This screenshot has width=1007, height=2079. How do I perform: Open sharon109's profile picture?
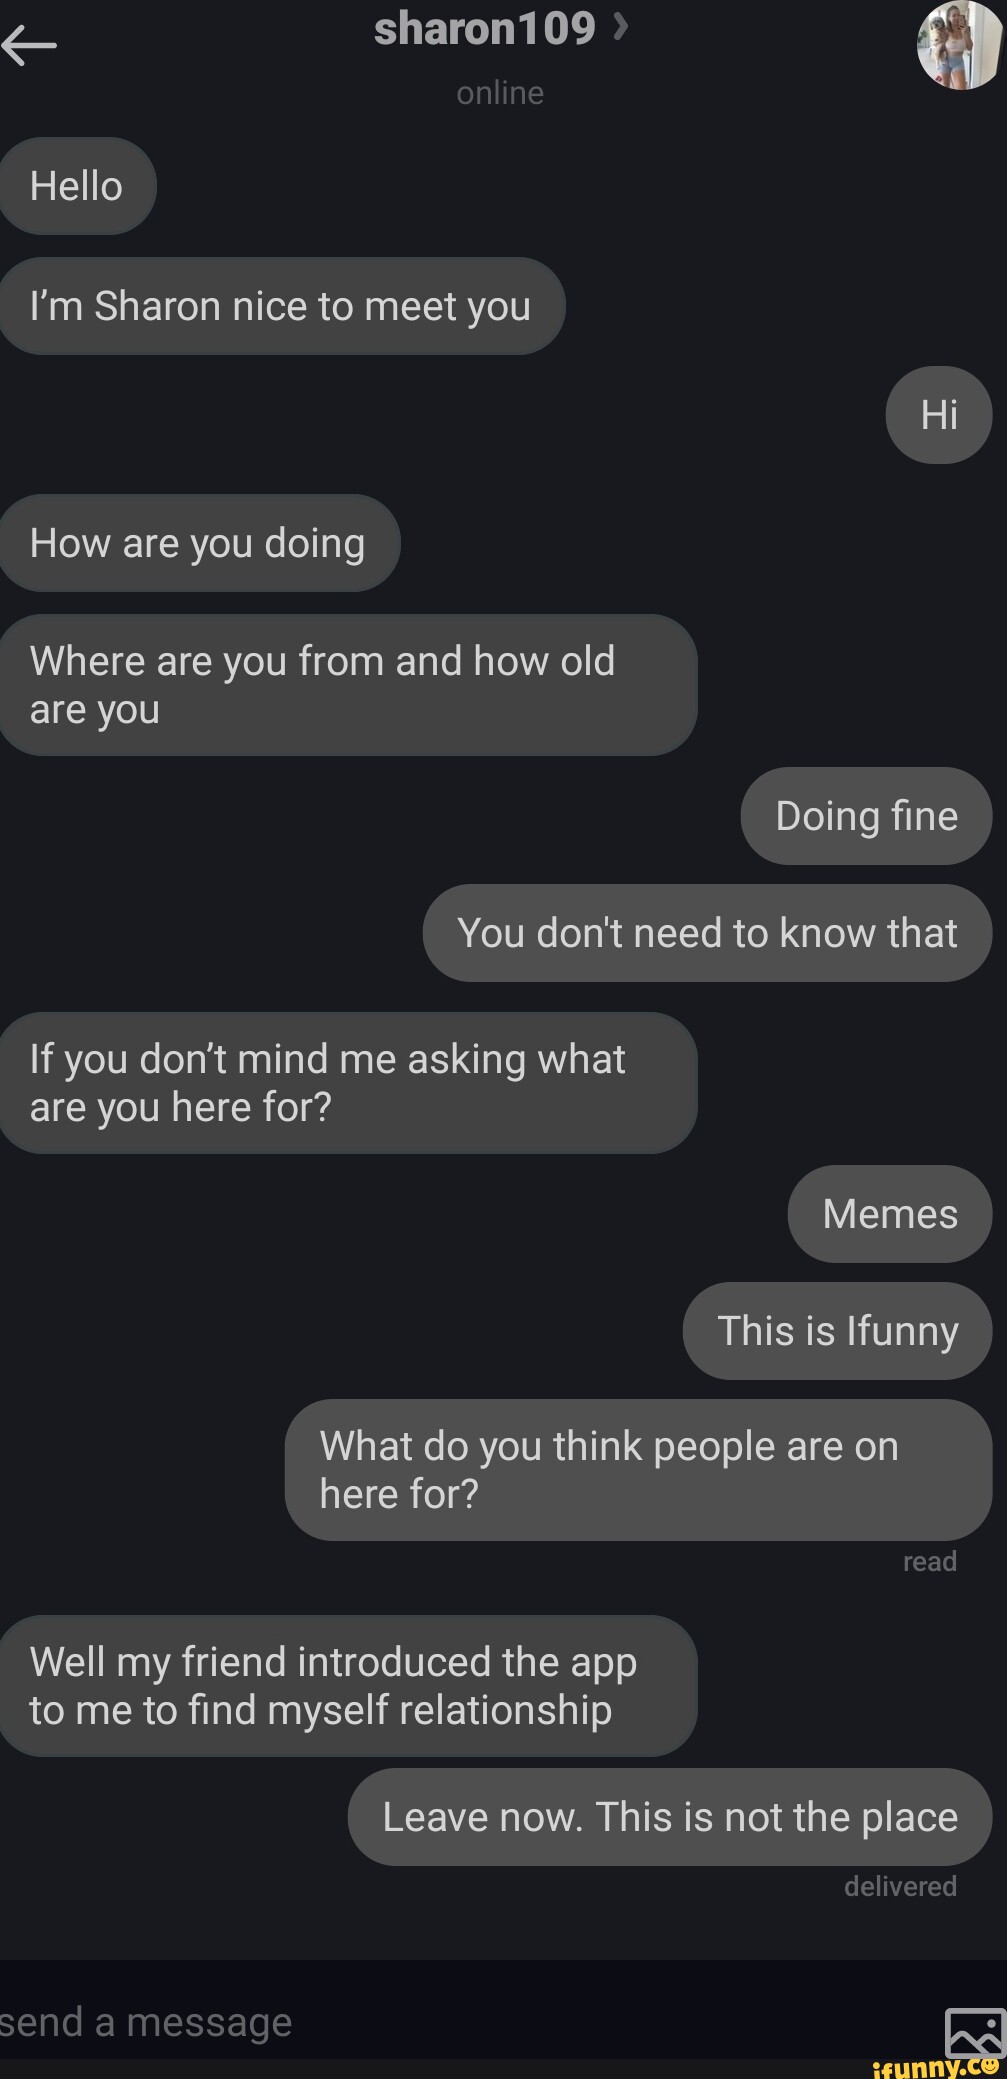958,45
